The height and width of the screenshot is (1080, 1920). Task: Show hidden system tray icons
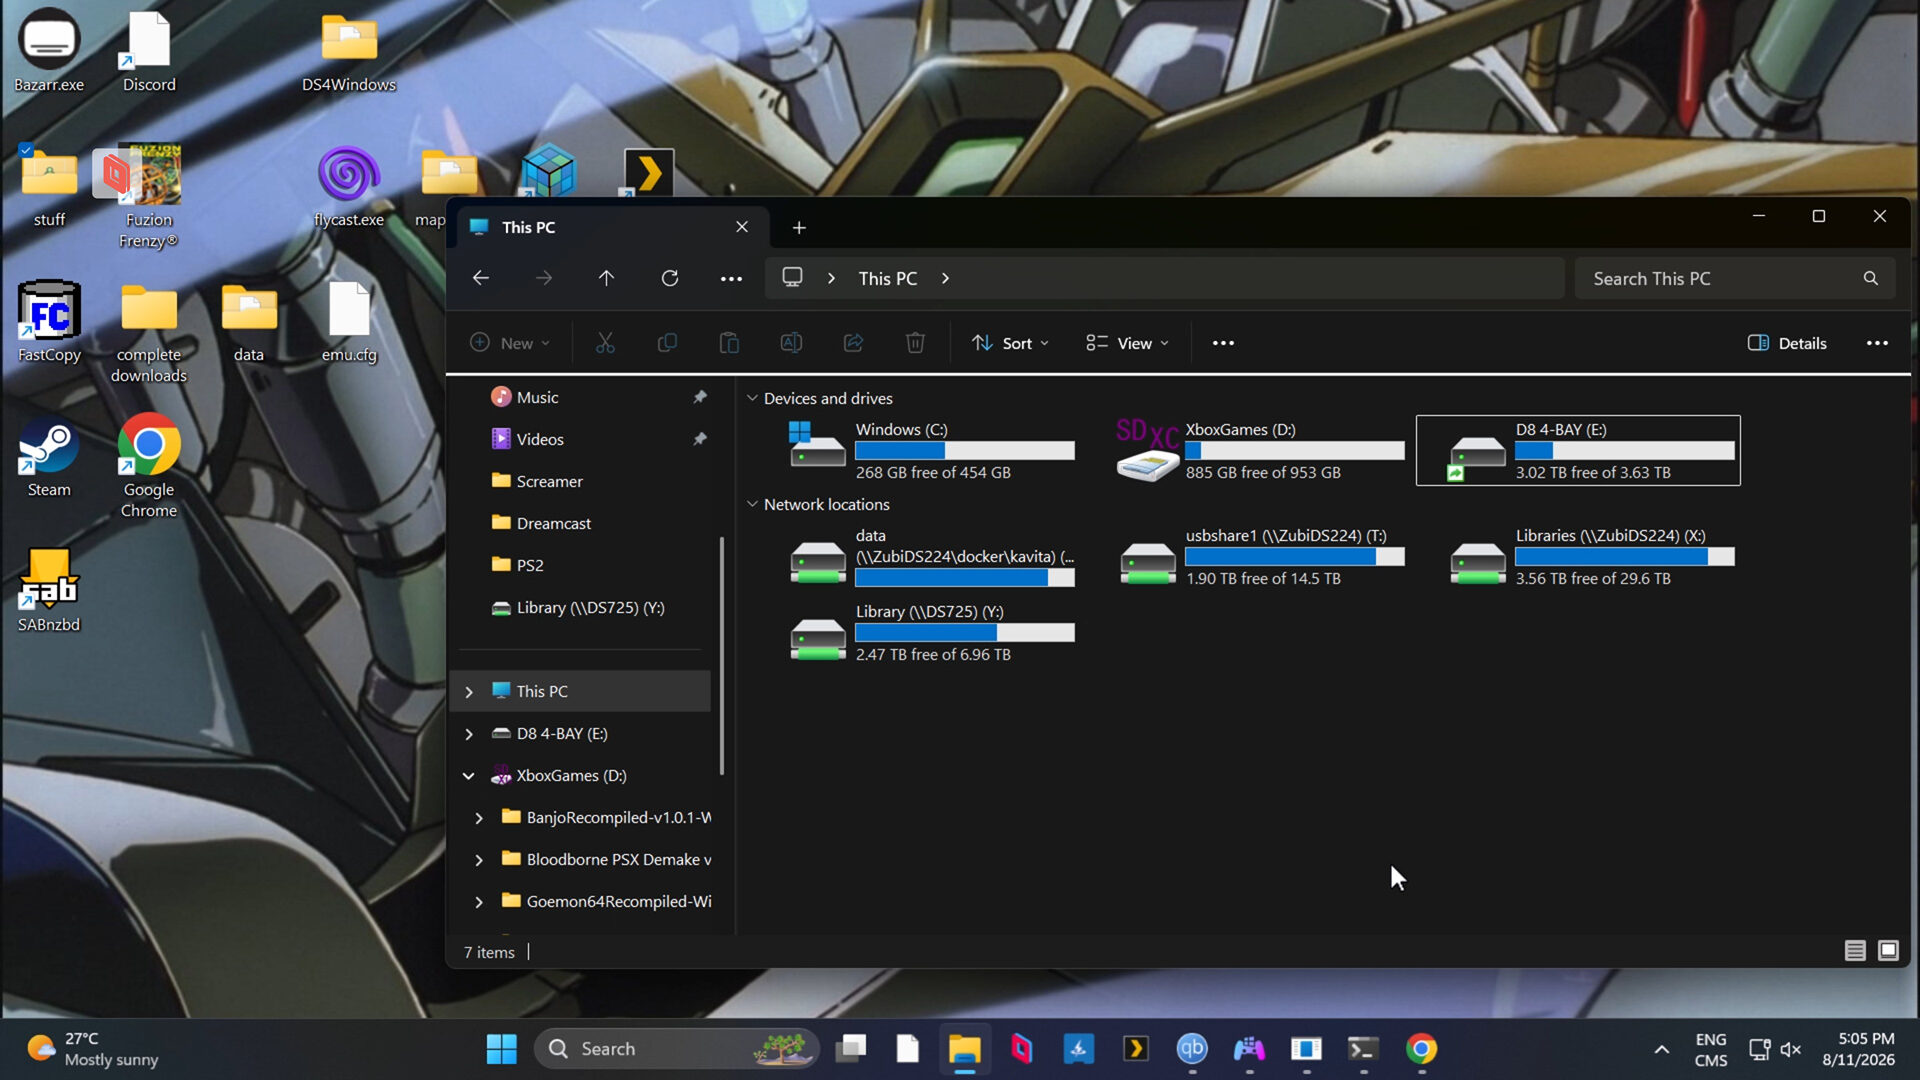pyautogui.click(x=1661, y=1049)
